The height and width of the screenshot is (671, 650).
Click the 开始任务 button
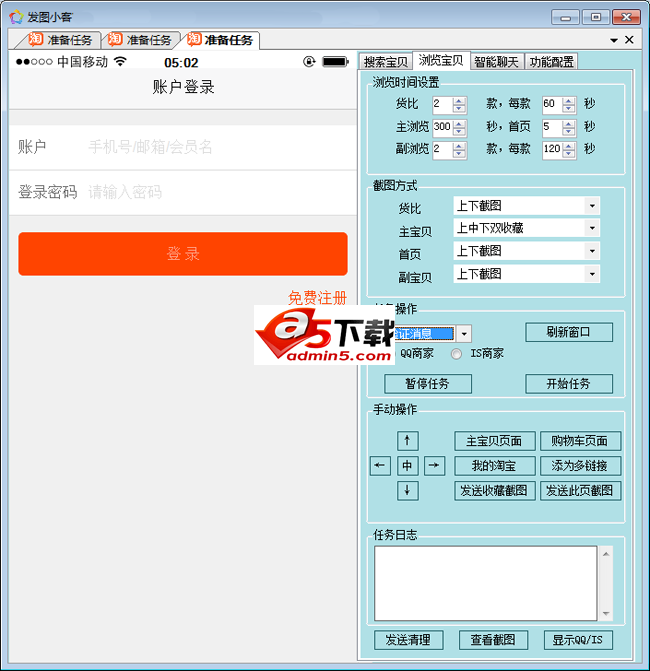tap(569, 383)
